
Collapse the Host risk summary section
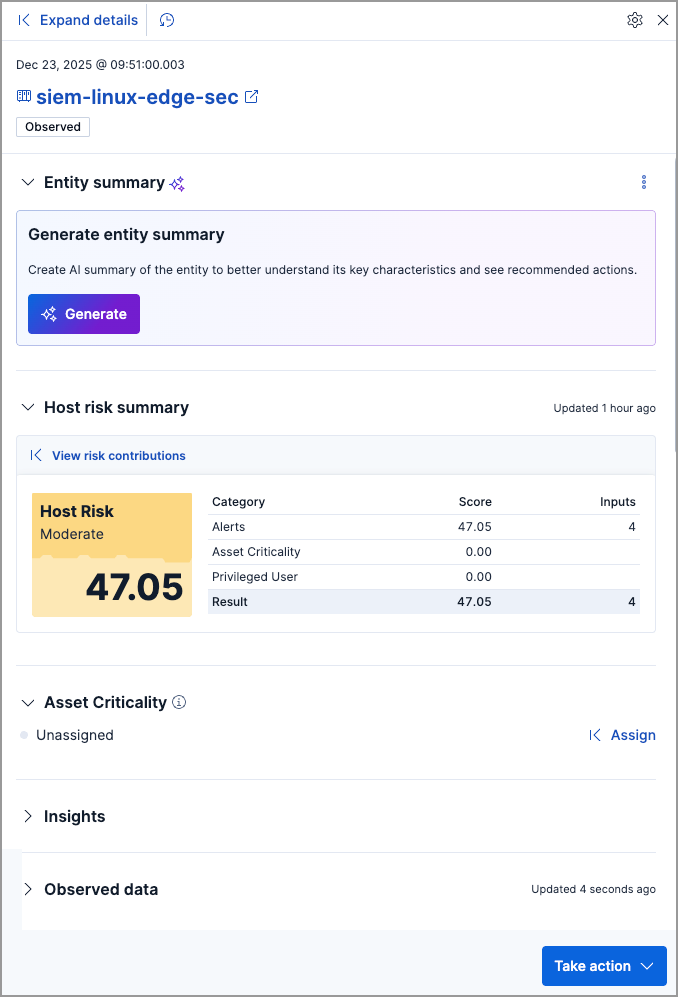click(x=27, y=407)
